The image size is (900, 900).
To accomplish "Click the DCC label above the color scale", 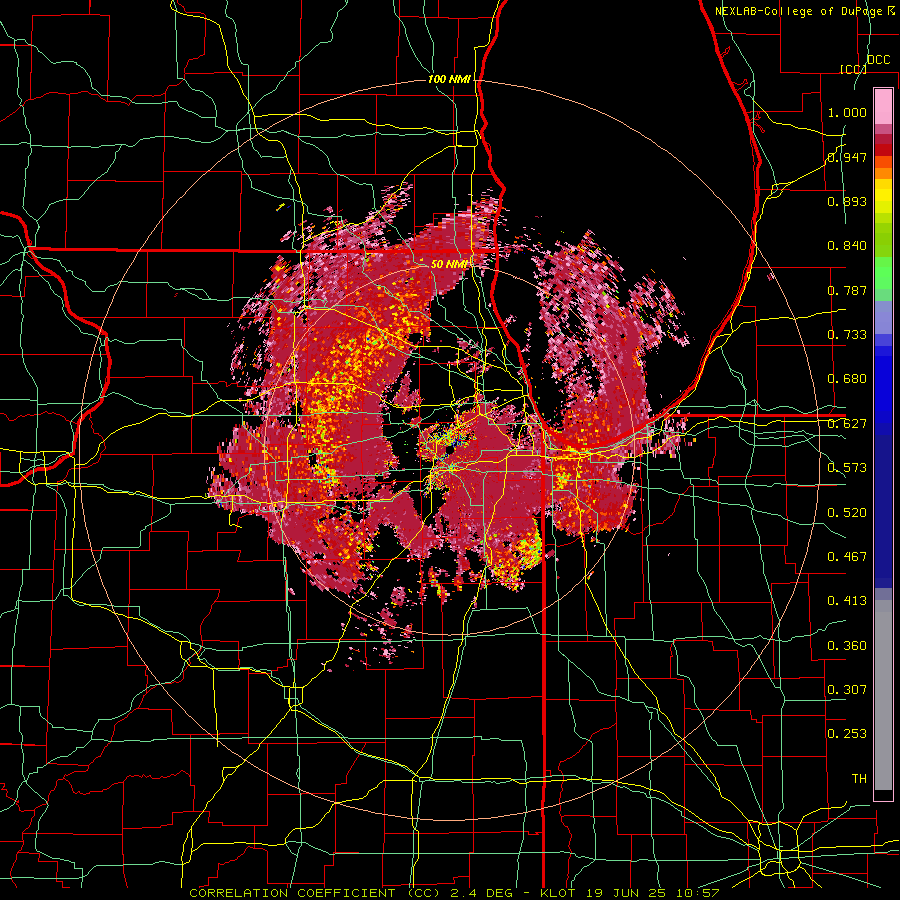I will click(x=878, y=60).
